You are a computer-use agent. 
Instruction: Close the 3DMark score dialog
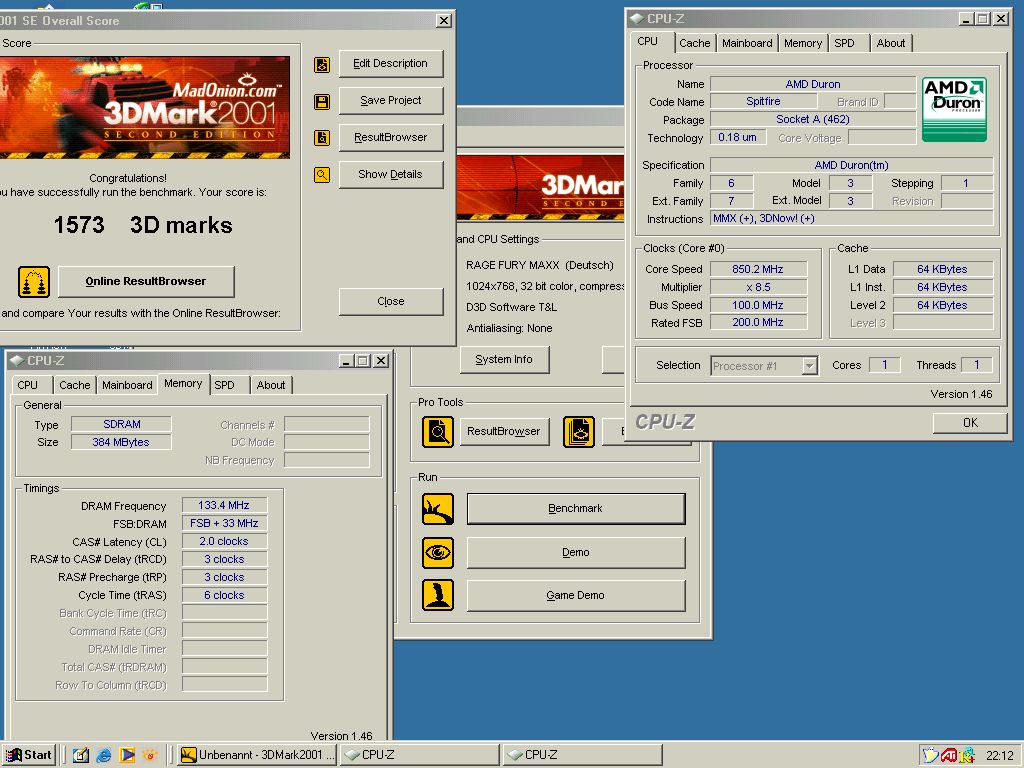443,21
